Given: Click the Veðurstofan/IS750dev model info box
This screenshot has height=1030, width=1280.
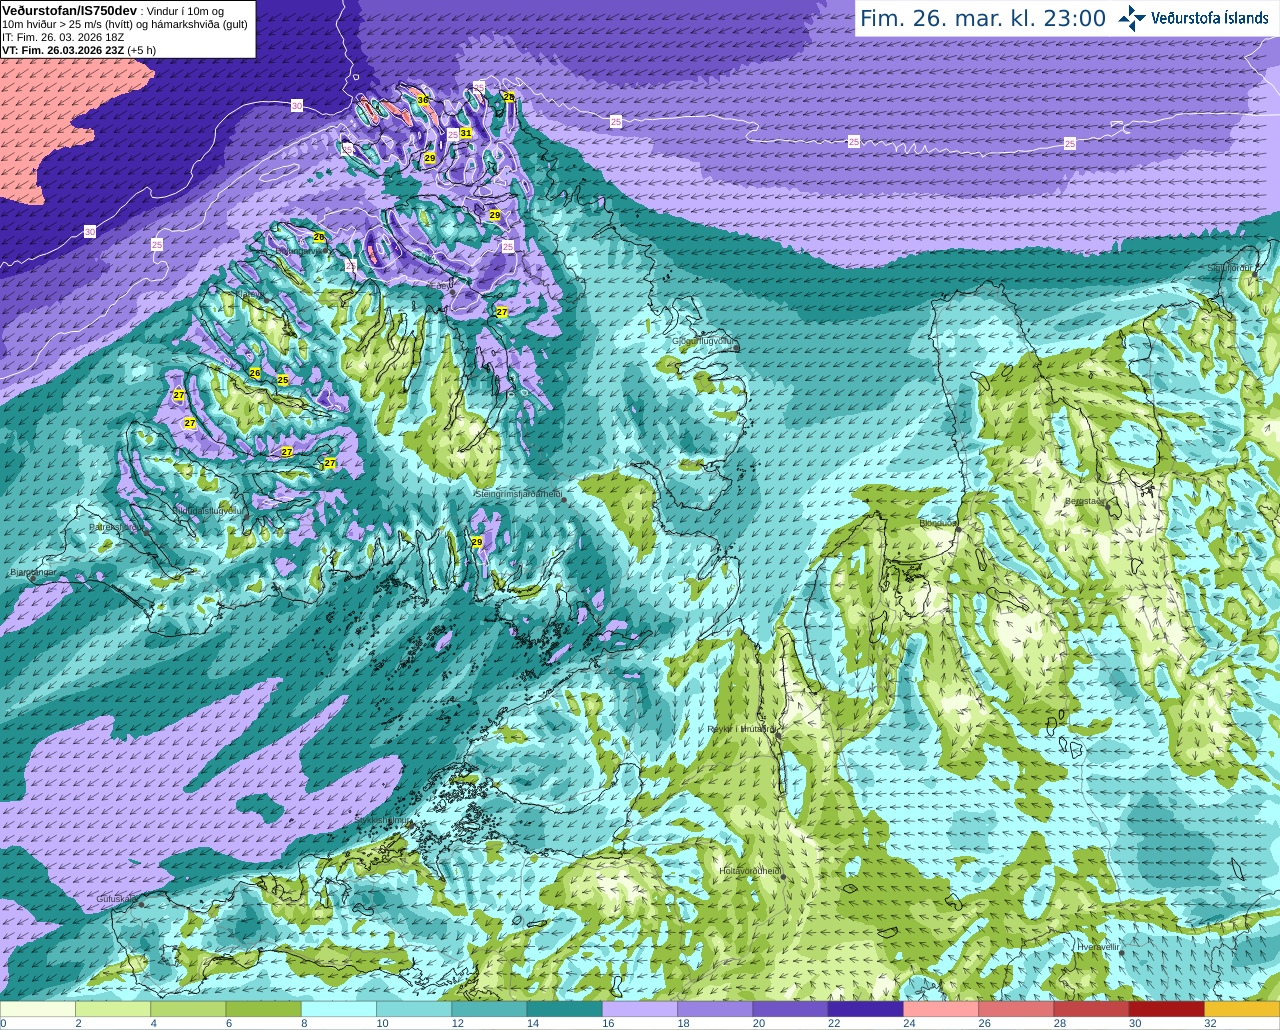Looking at the screenshot, I should 128,30.
